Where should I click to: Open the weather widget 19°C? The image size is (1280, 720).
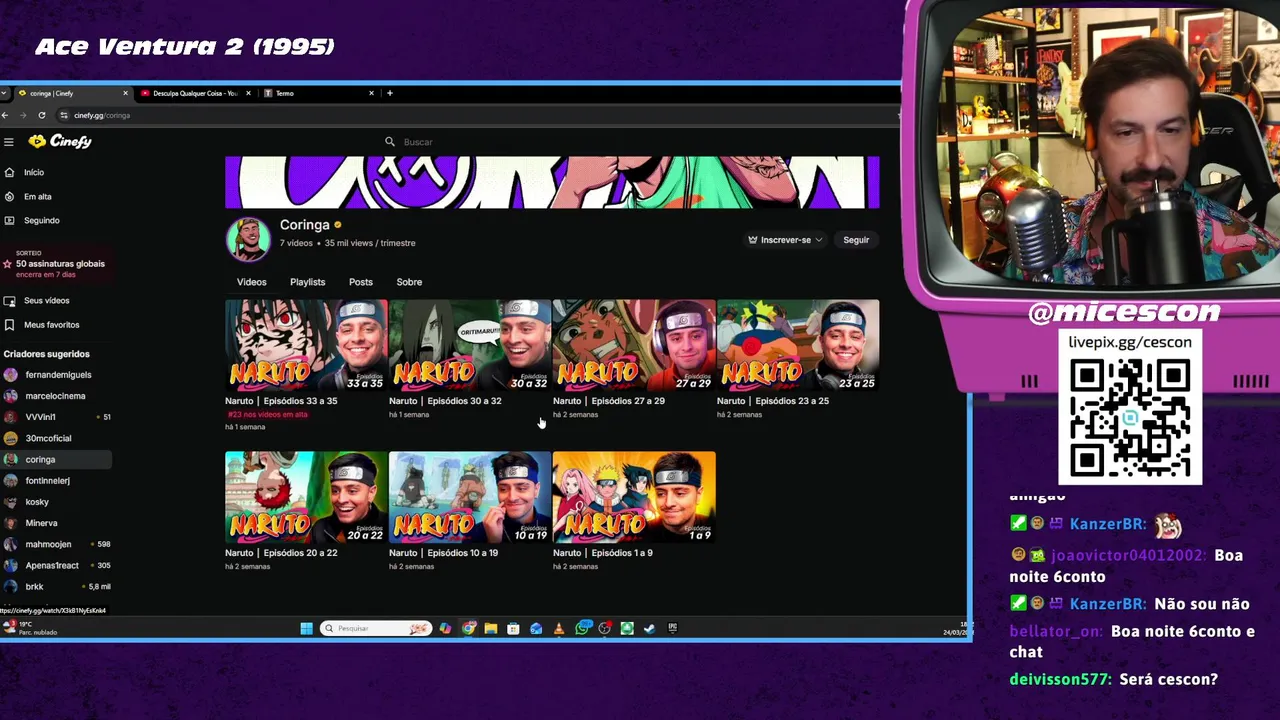[30, 628]
